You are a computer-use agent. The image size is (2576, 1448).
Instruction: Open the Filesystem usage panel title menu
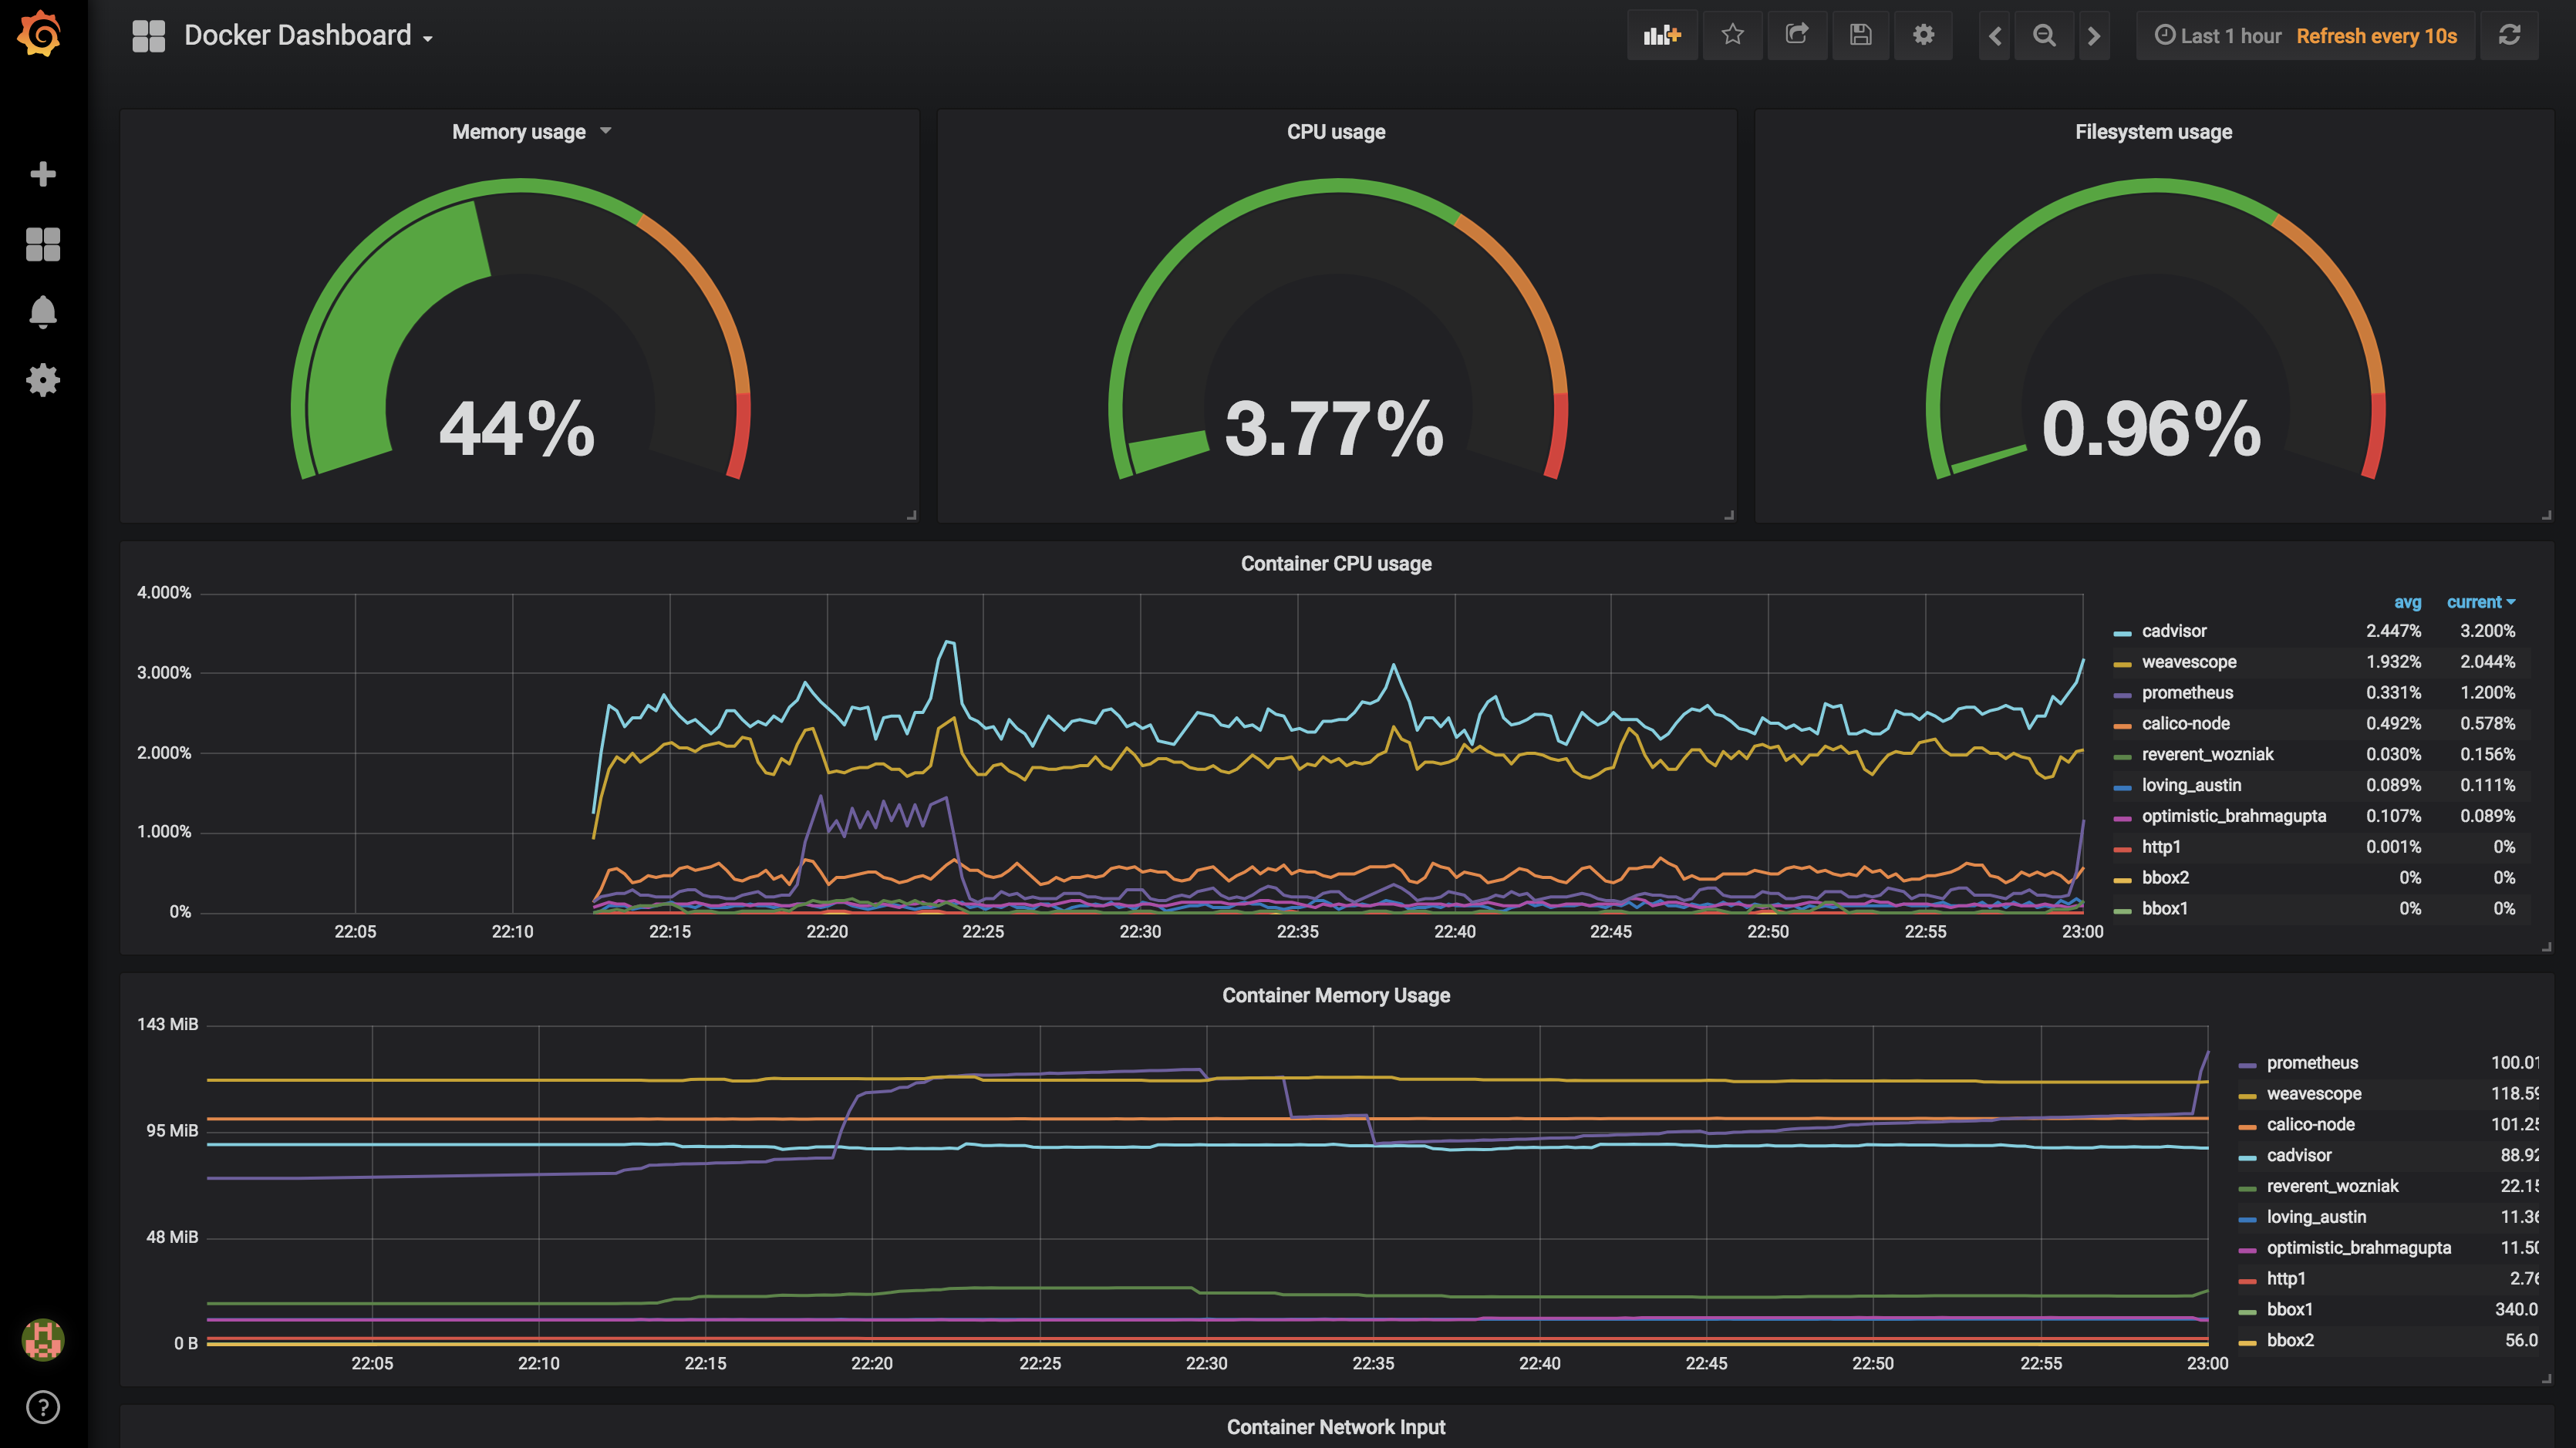[2153, 132]
